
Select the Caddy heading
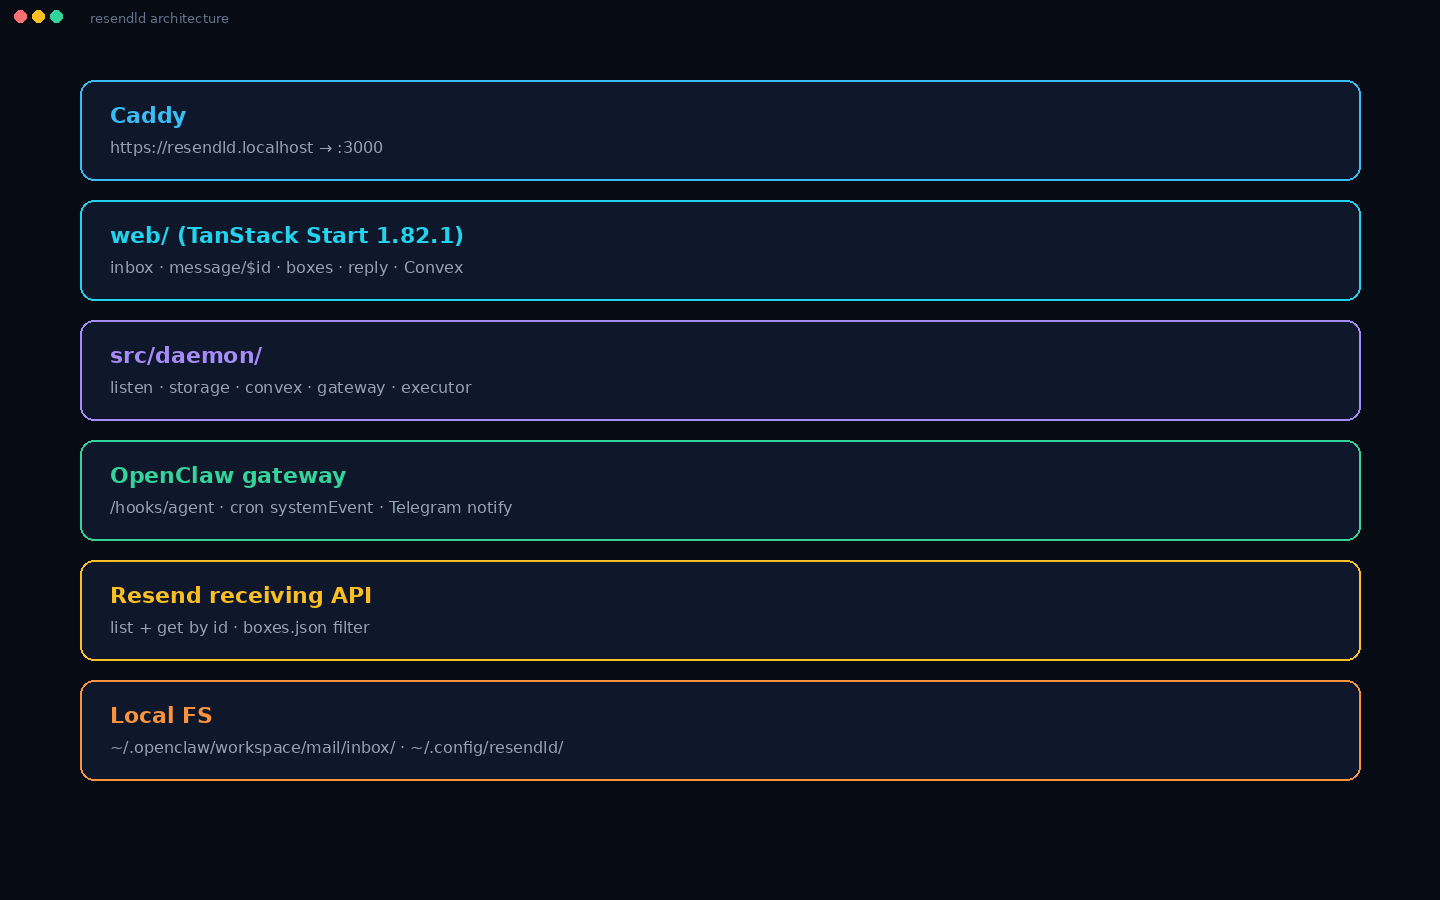pos(148,116)
